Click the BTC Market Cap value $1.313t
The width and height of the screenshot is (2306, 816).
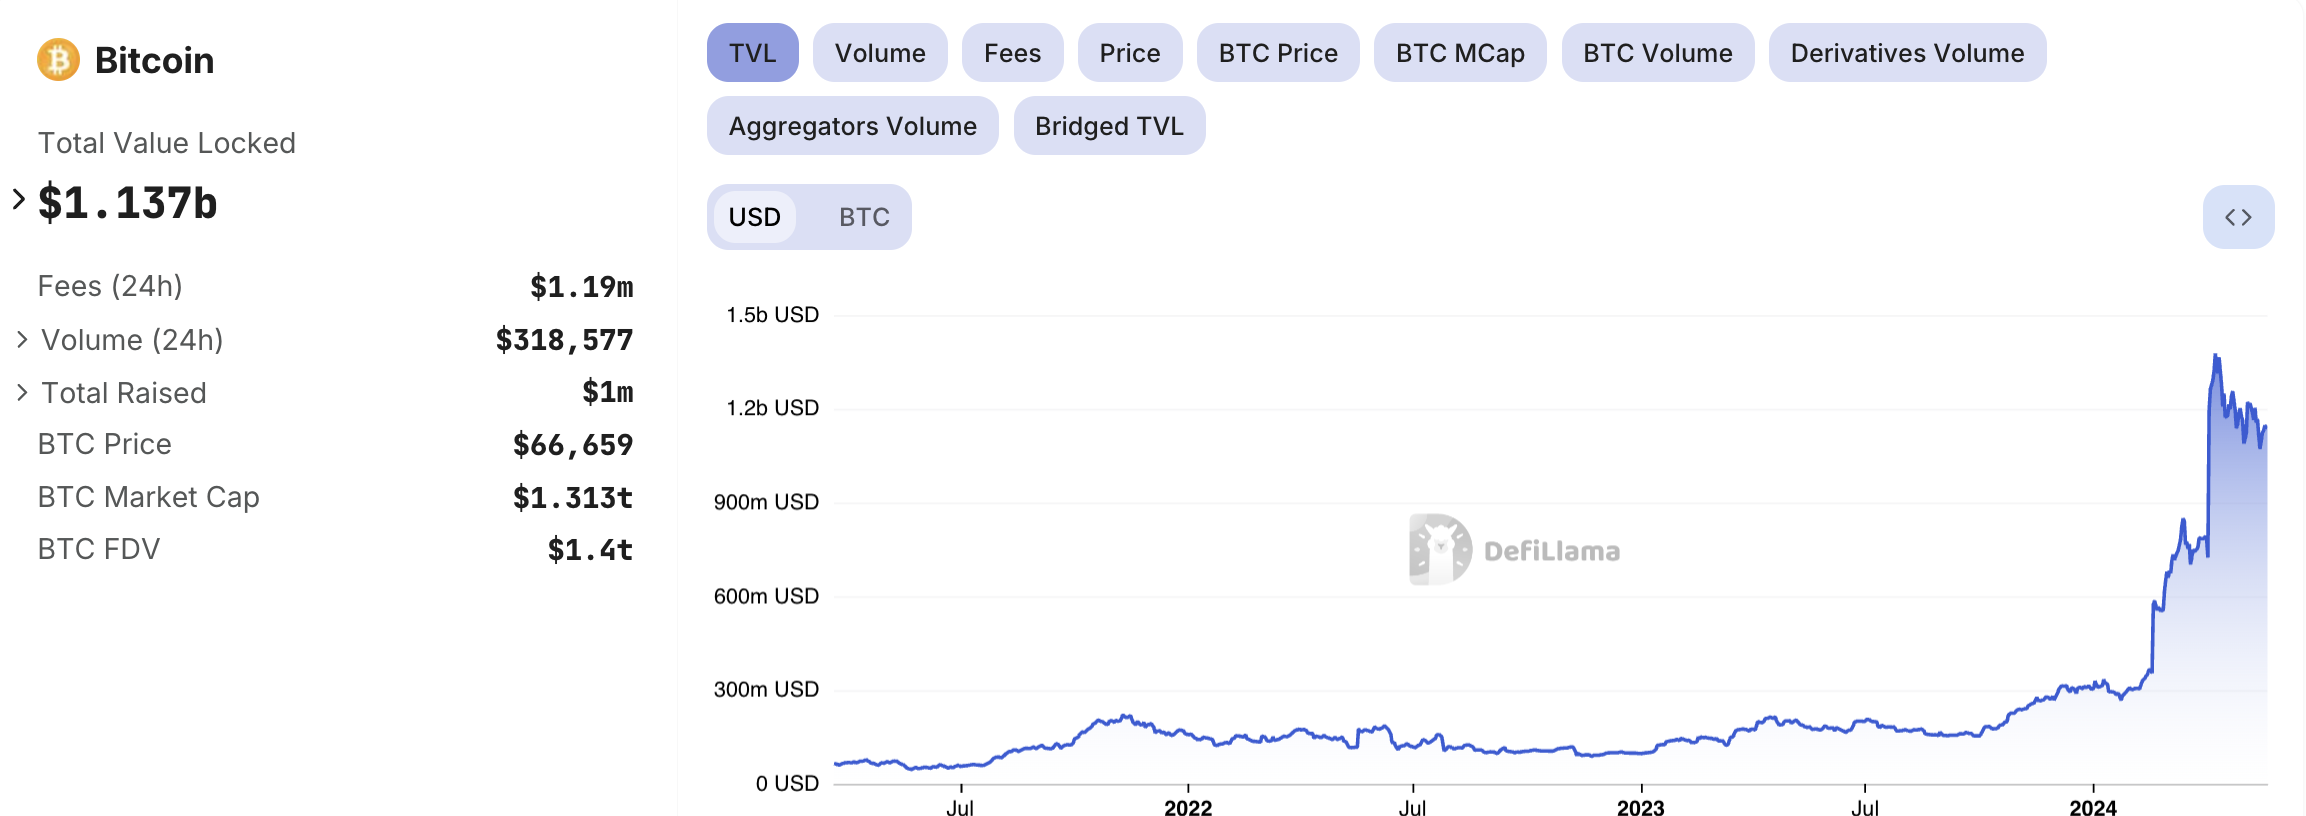(x=573, y=497)
